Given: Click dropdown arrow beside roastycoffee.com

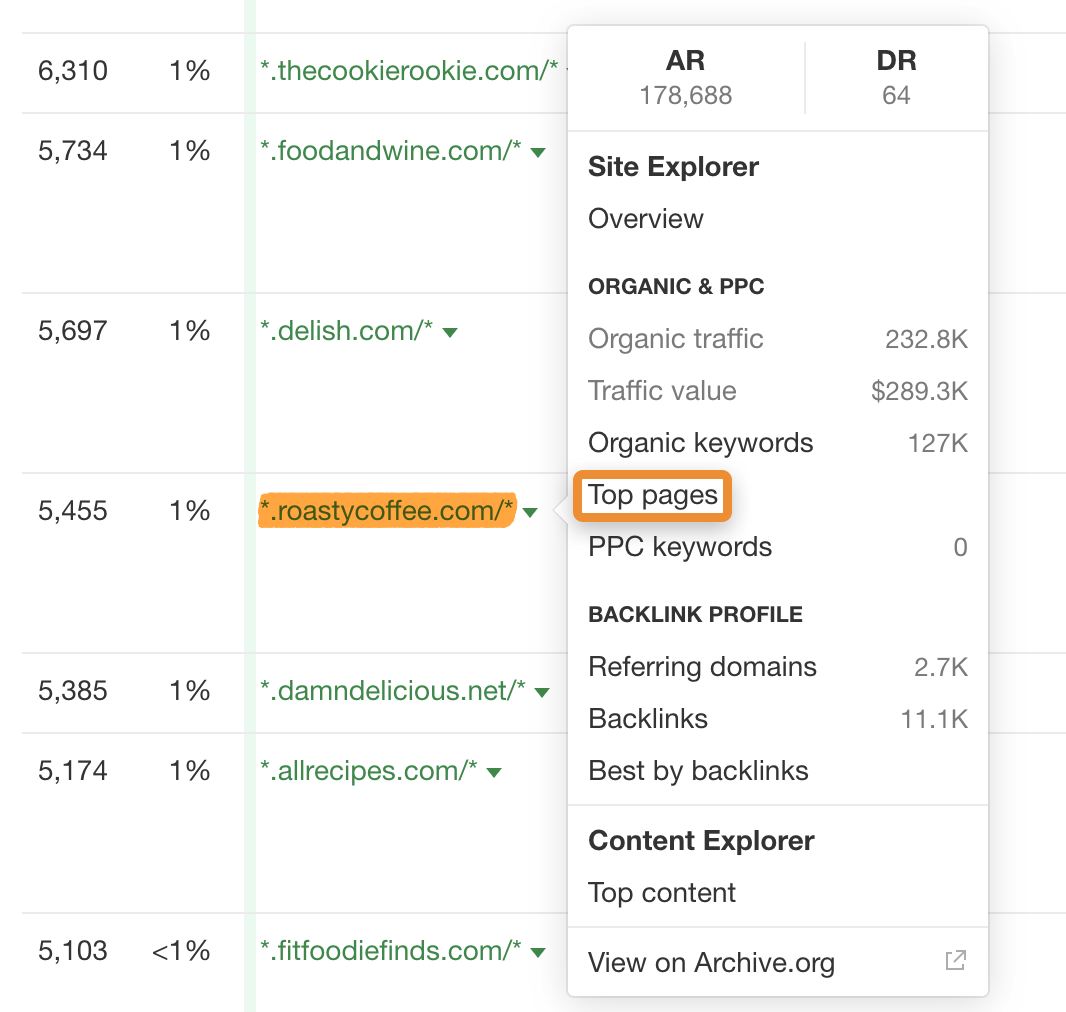Looking at the screenshot, I should (530, 513).
